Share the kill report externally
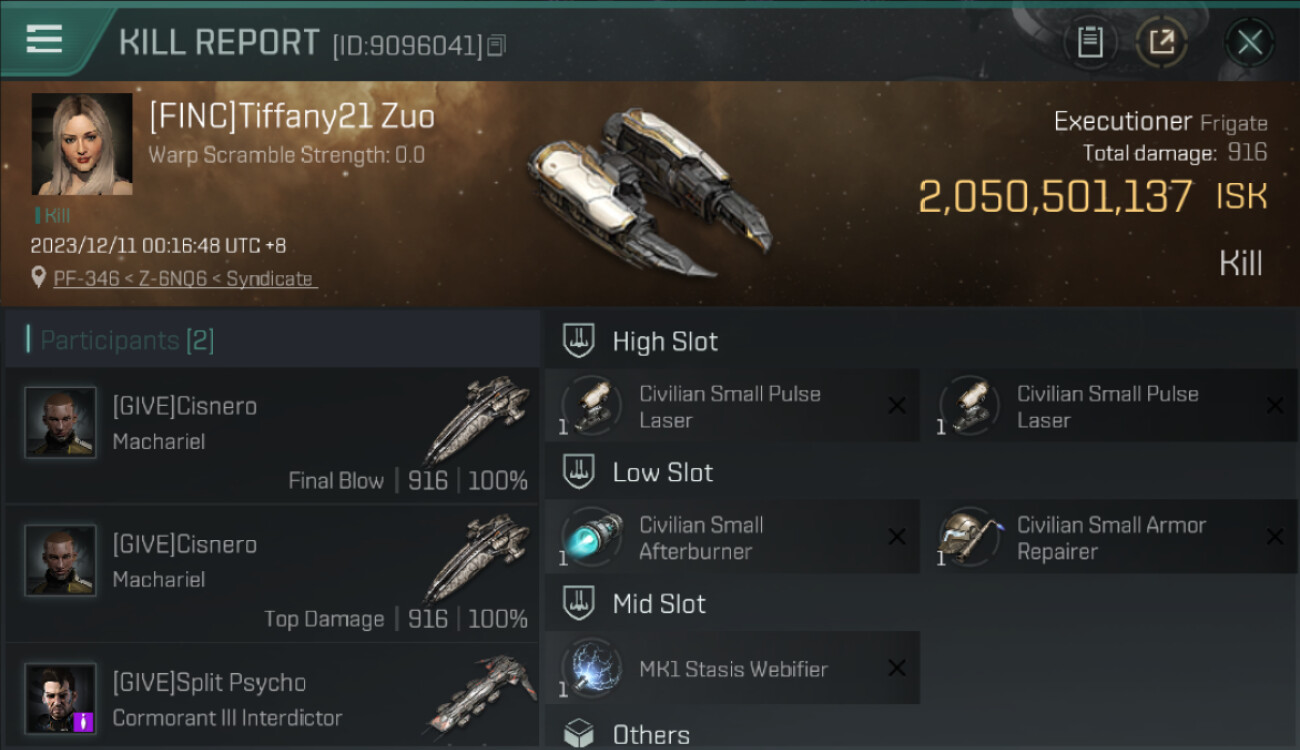 1162,43
